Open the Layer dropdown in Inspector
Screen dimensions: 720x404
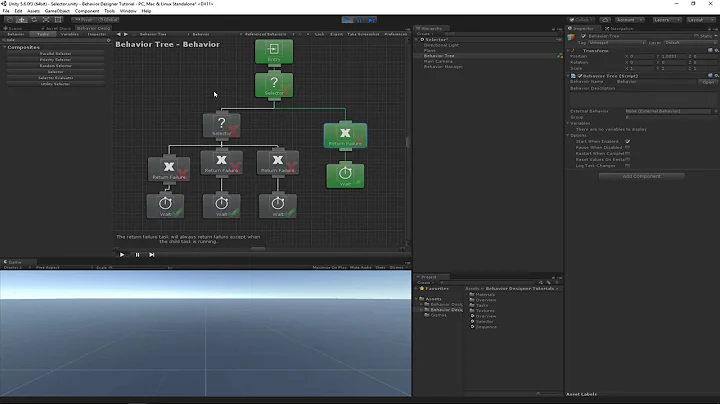point(690,43)
